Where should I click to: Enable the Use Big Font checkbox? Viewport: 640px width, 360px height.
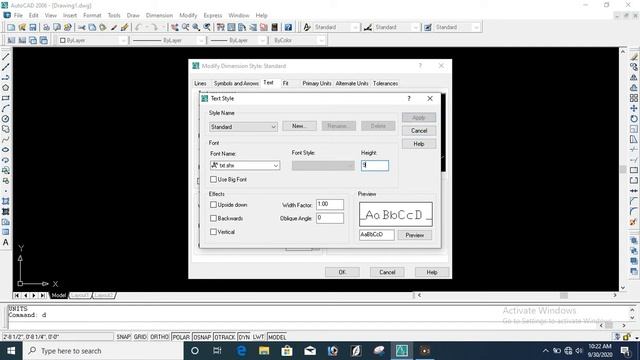pos(213,179)
